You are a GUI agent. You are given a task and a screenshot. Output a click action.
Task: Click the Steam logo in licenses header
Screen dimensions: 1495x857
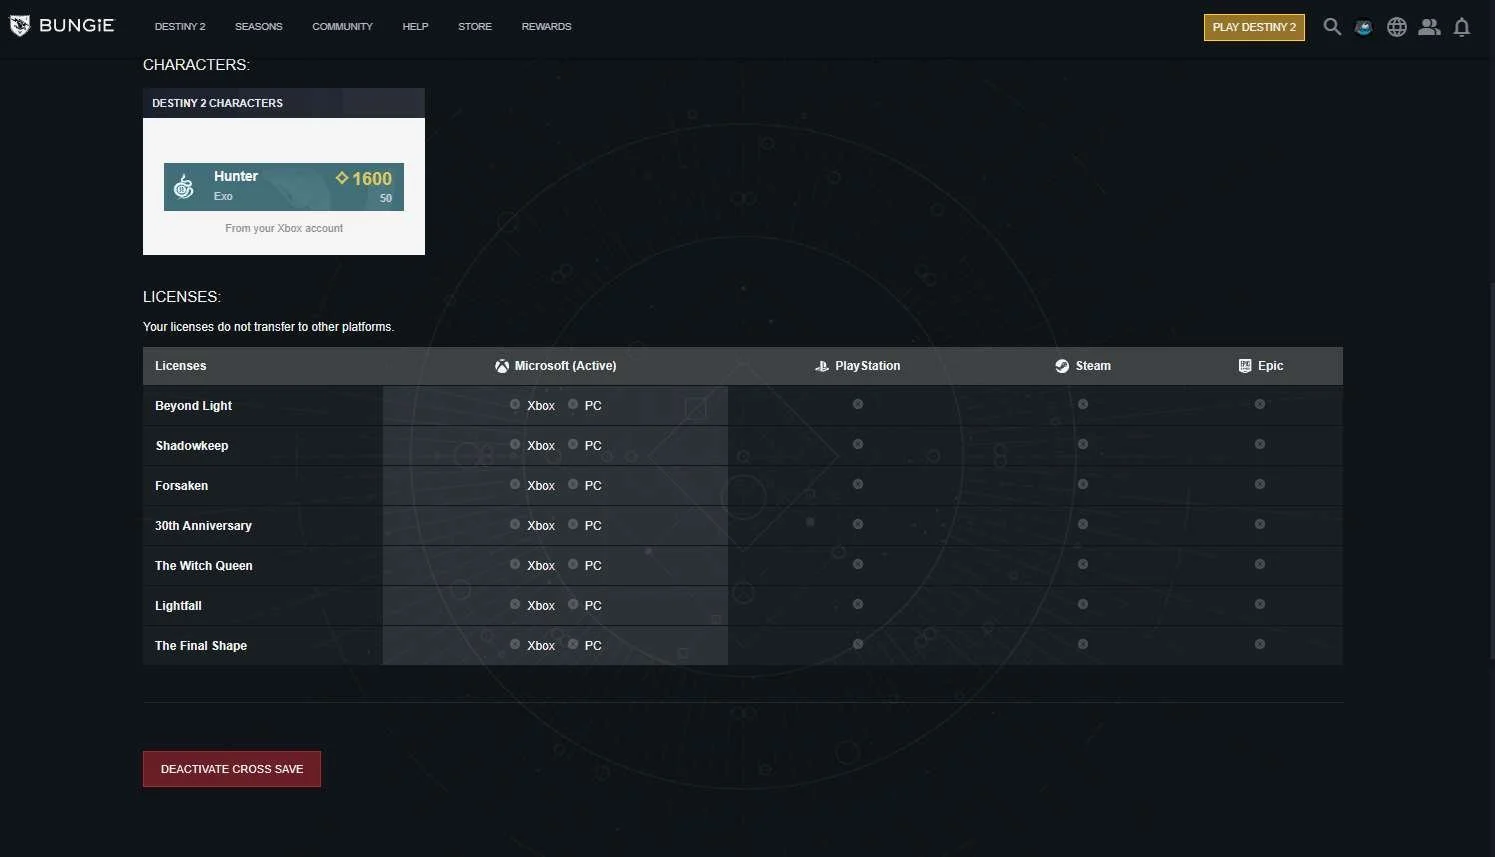tap(1062, 366)
